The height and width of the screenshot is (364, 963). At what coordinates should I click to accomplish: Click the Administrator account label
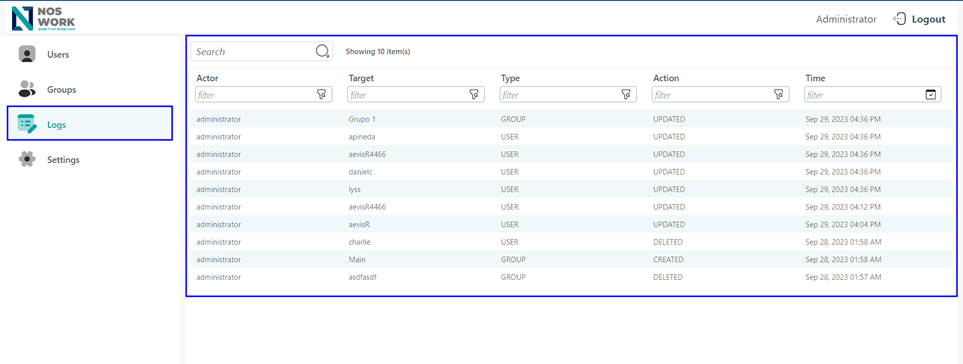coord(846,19)
